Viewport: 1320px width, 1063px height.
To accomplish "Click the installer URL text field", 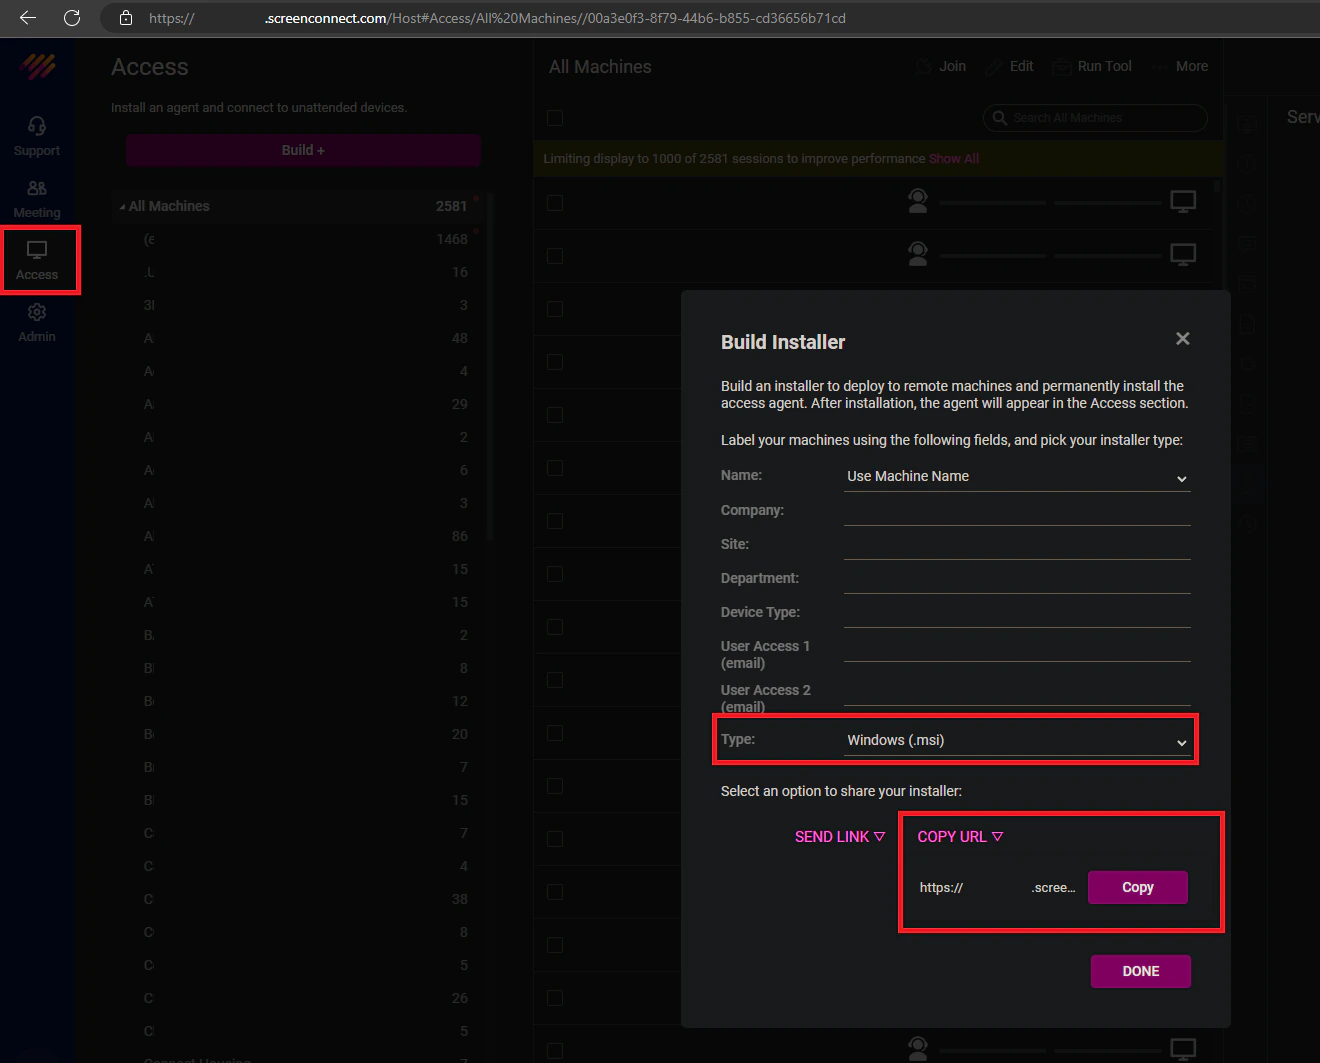I will 998,888.
